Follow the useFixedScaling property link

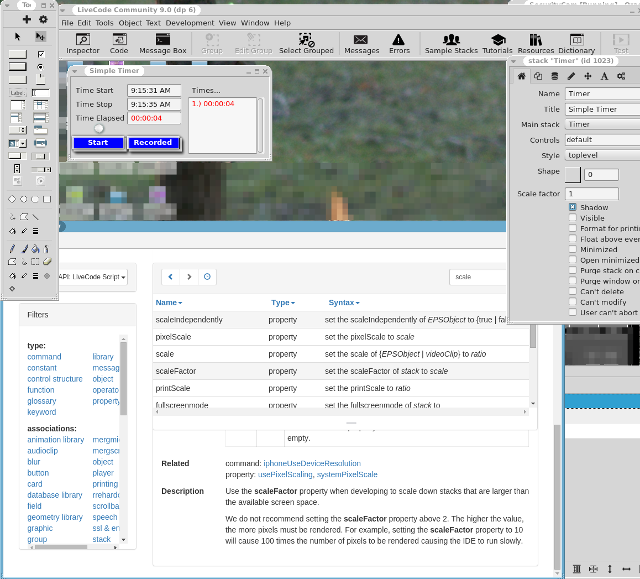287,474
